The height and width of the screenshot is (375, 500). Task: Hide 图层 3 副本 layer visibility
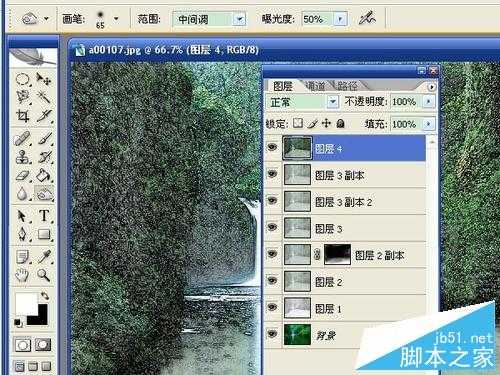pyautogui.click(x=273, y=174)
